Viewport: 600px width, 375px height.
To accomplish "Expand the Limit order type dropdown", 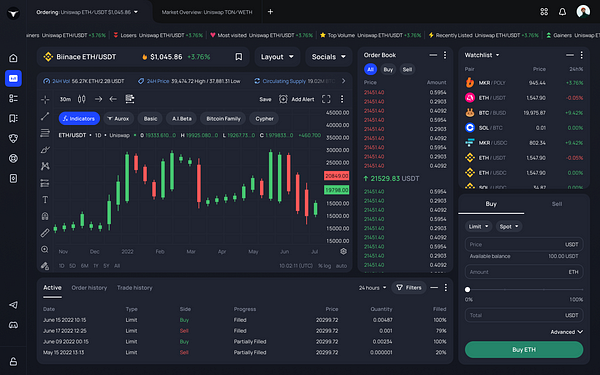I will (x=479, y=227).
